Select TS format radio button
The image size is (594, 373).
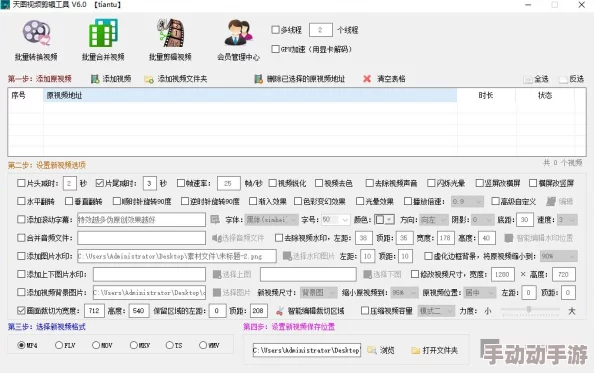(x=170, y=345)
